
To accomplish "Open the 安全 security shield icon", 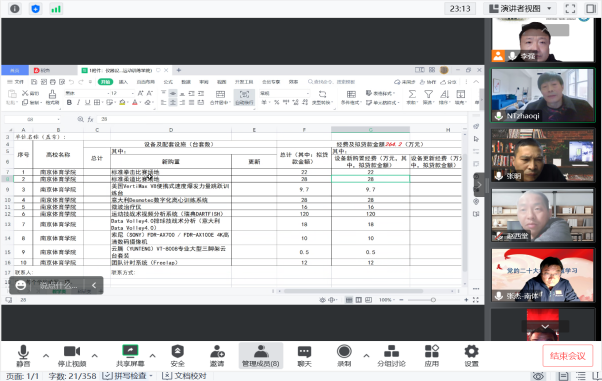I will (x=177, y=351).
